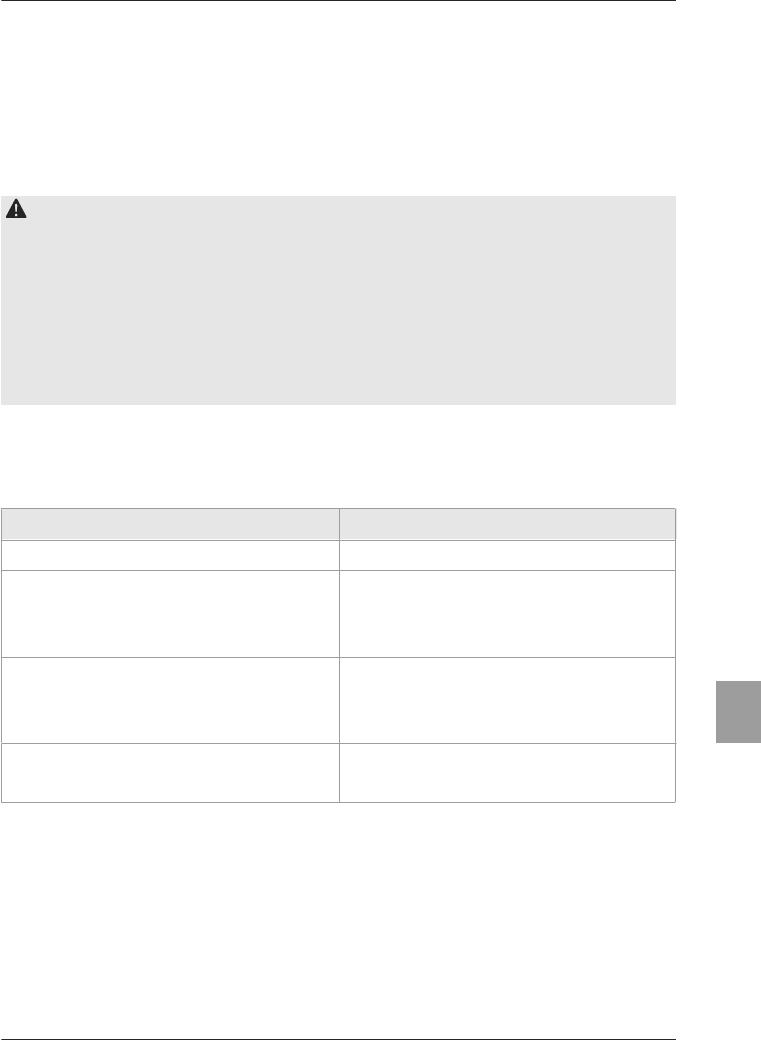
Task: Select the third body row's right cell
Action: coord(508,700)
